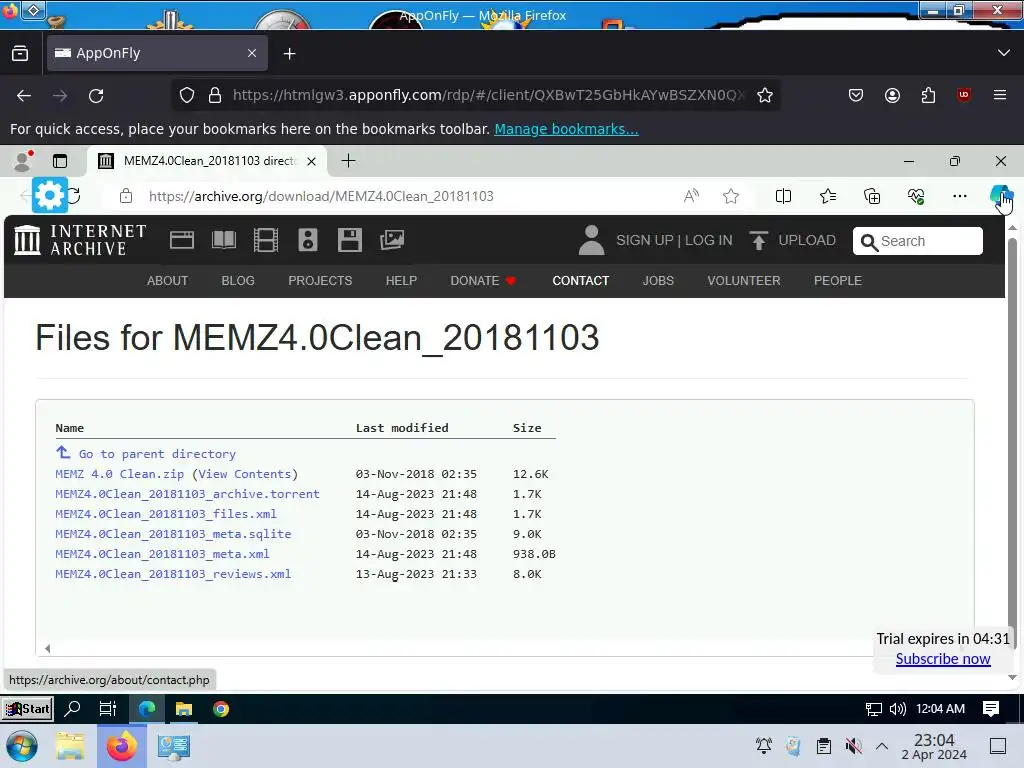Screen dimensions: 1024x768
Task: Open MEMZ4.0Clean_20181103_archive.torrent link
Action: pyautogui.click(x=187, y=494)
